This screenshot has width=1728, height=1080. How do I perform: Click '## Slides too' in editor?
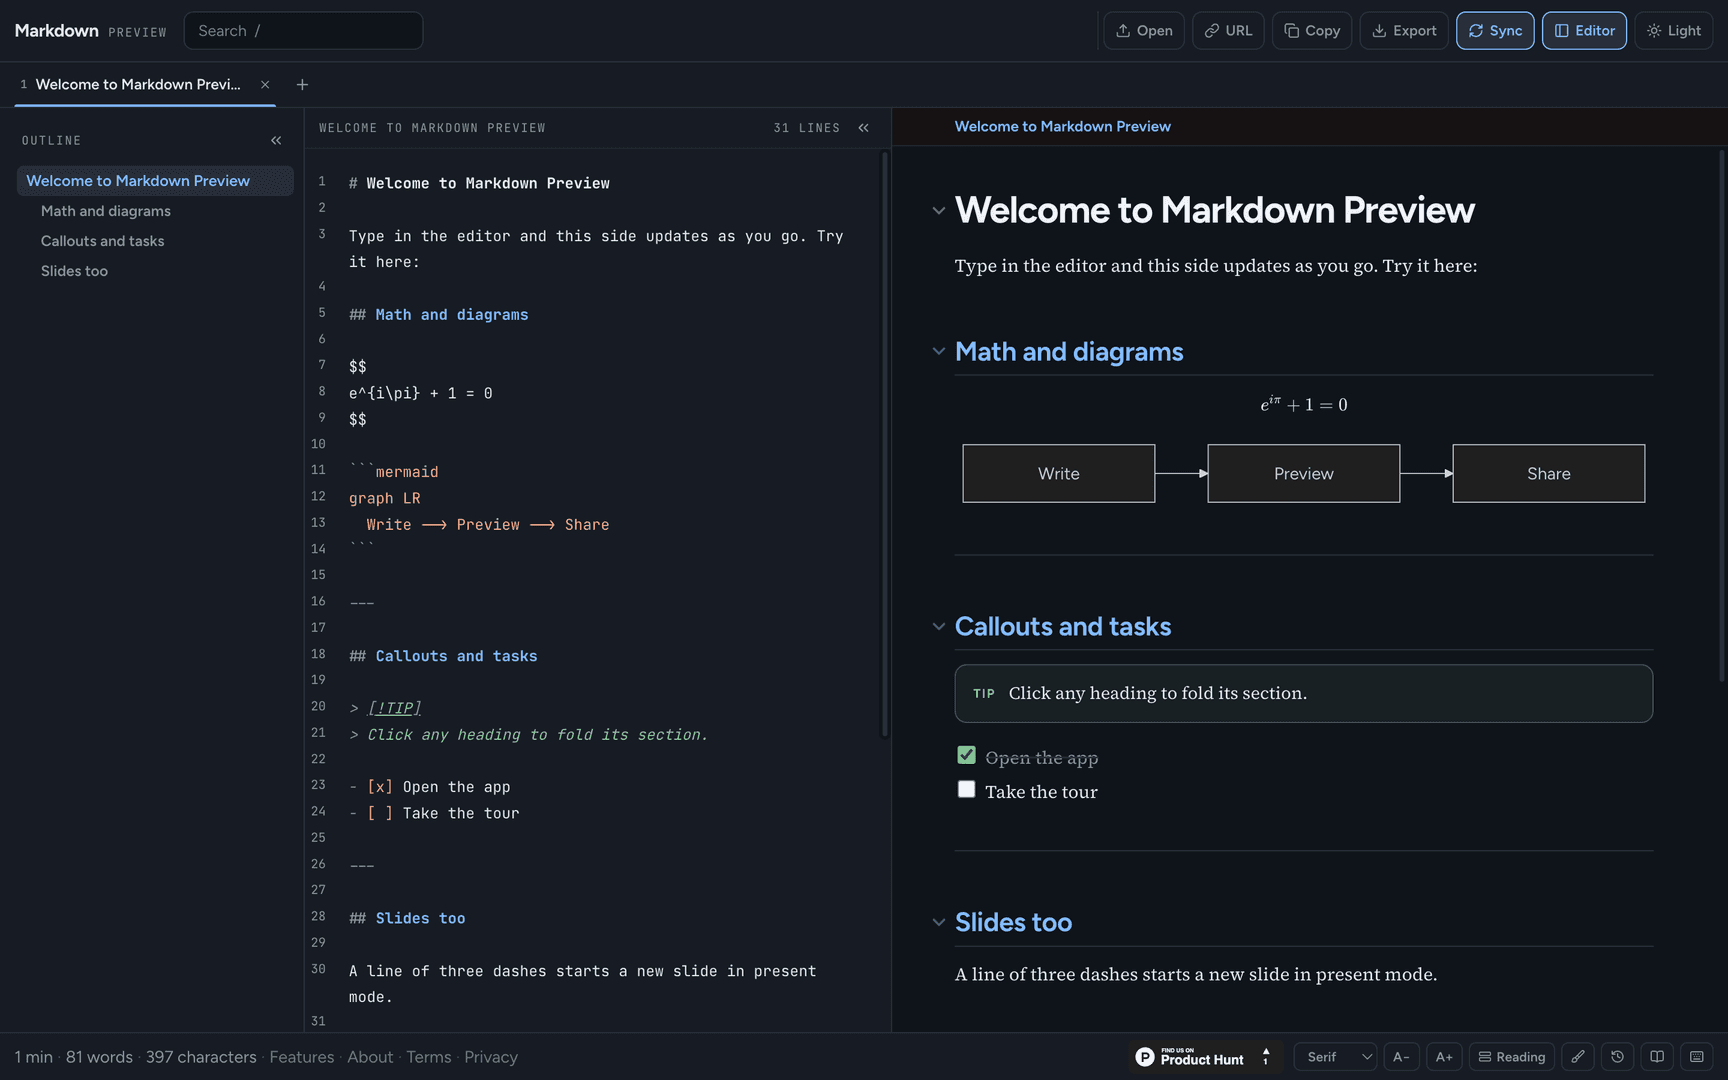(x=407, y=918)
